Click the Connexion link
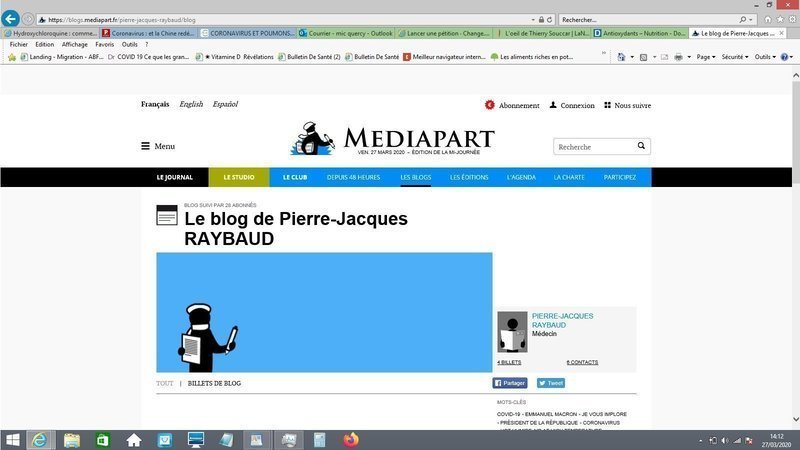Screen dimensions: 800x450 (x=572, y=105)
